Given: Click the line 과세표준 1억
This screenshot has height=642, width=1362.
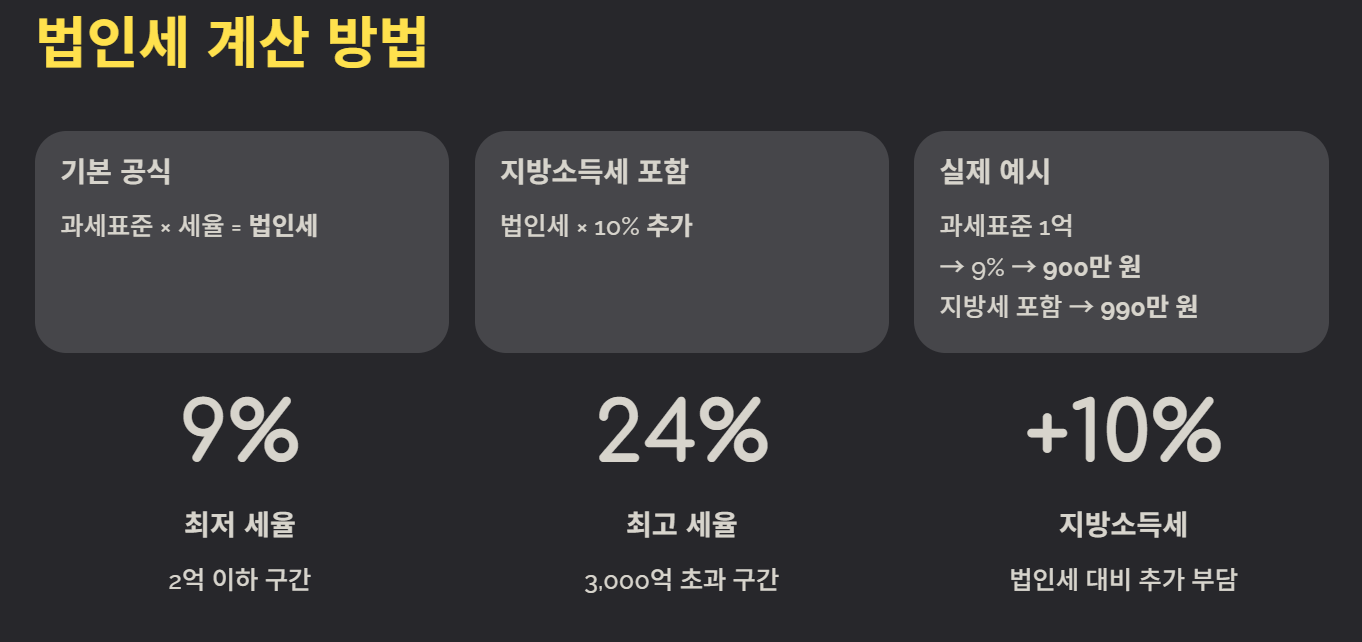Looking at the screenshot, I should point(1006,226).
